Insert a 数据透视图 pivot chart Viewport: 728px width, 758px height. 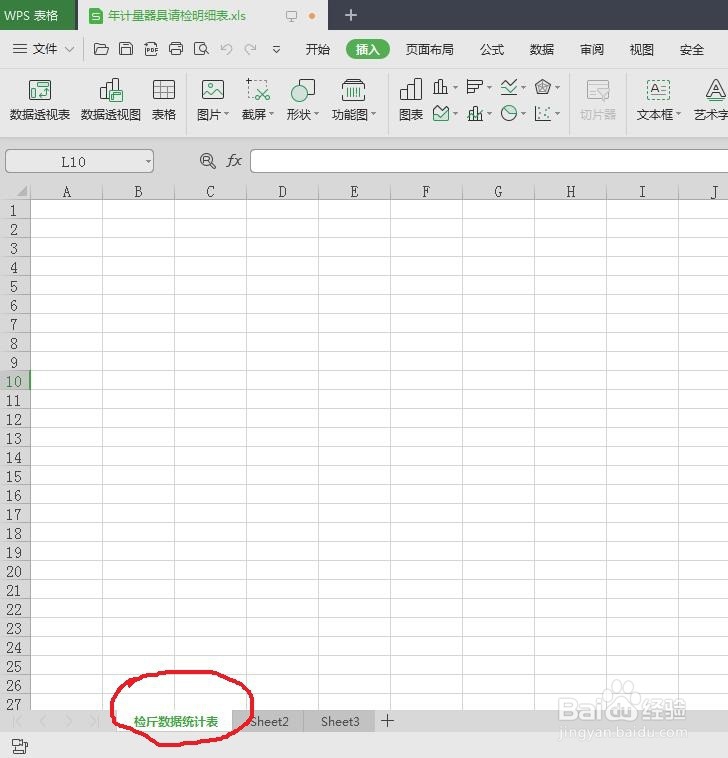(x=111, y=100)
